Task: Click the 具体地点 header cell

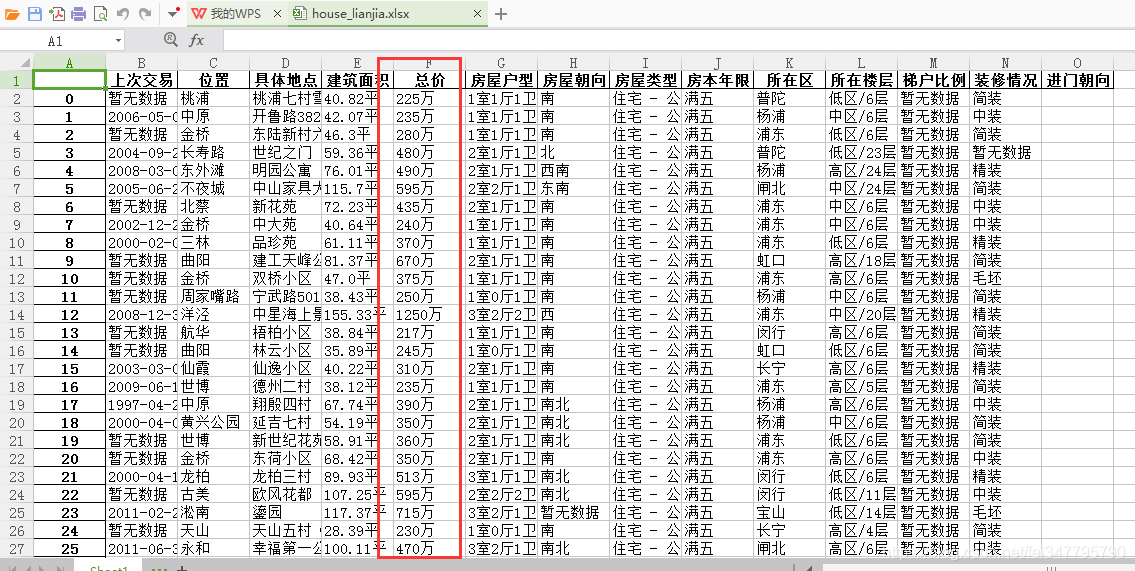Action: point(285,80)
